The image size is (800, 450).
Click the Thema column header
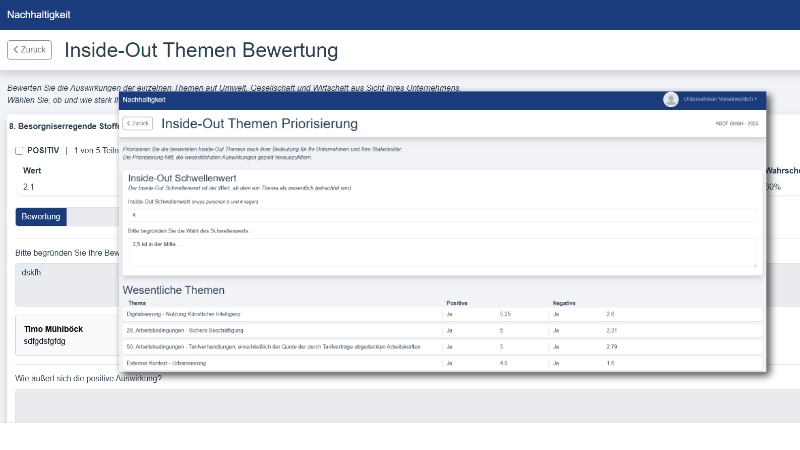137,302
